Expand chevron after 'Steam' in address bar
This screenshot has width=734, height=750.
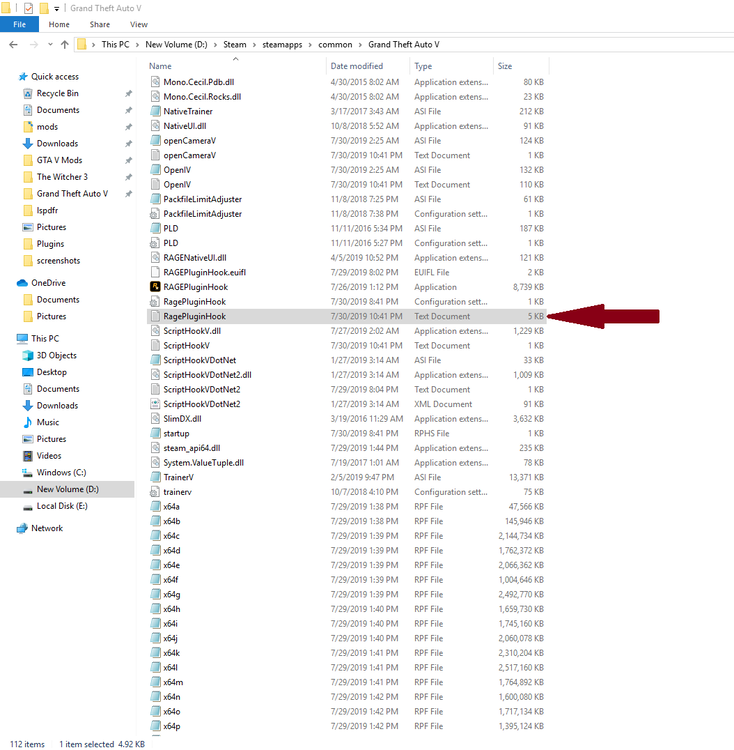[254, 44]
